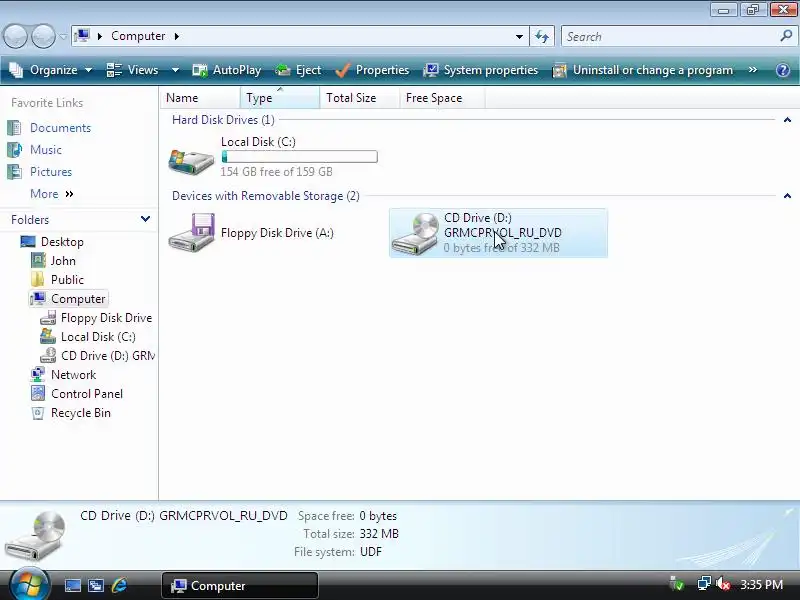Click the Hard Disk Drives (1) group label

pos(223,120)
